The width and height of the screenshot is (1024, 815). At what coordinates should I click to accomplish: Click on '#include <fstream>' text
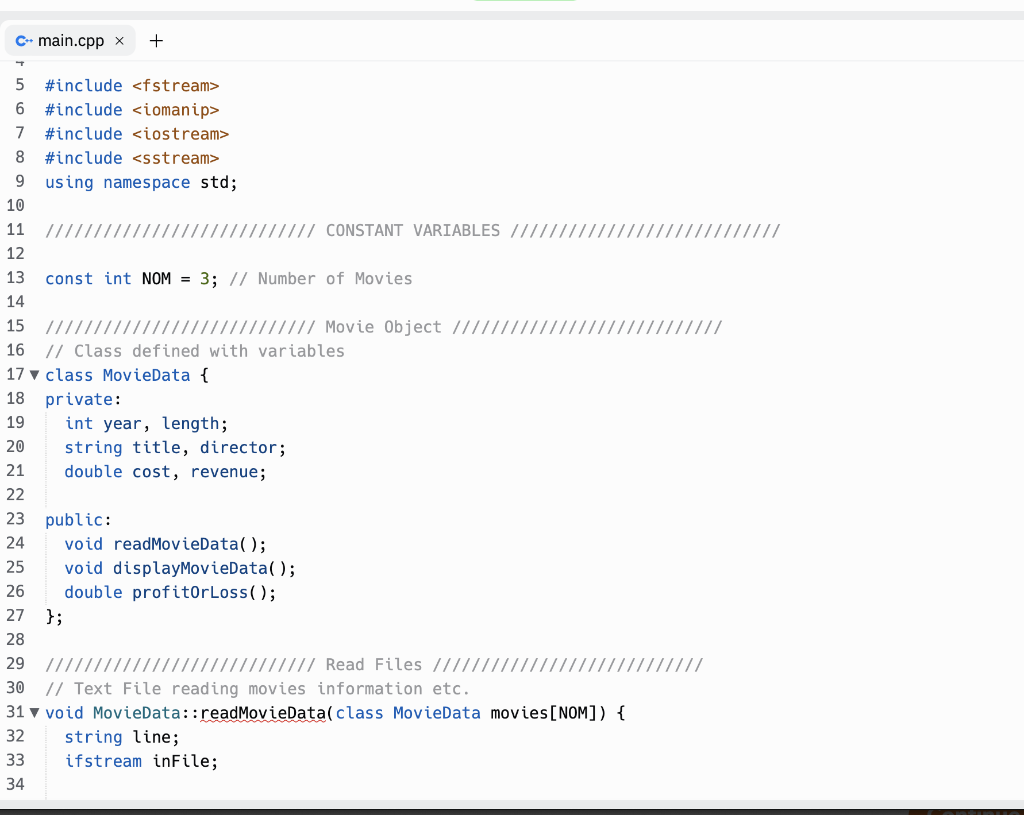click(x=132, y=86)
